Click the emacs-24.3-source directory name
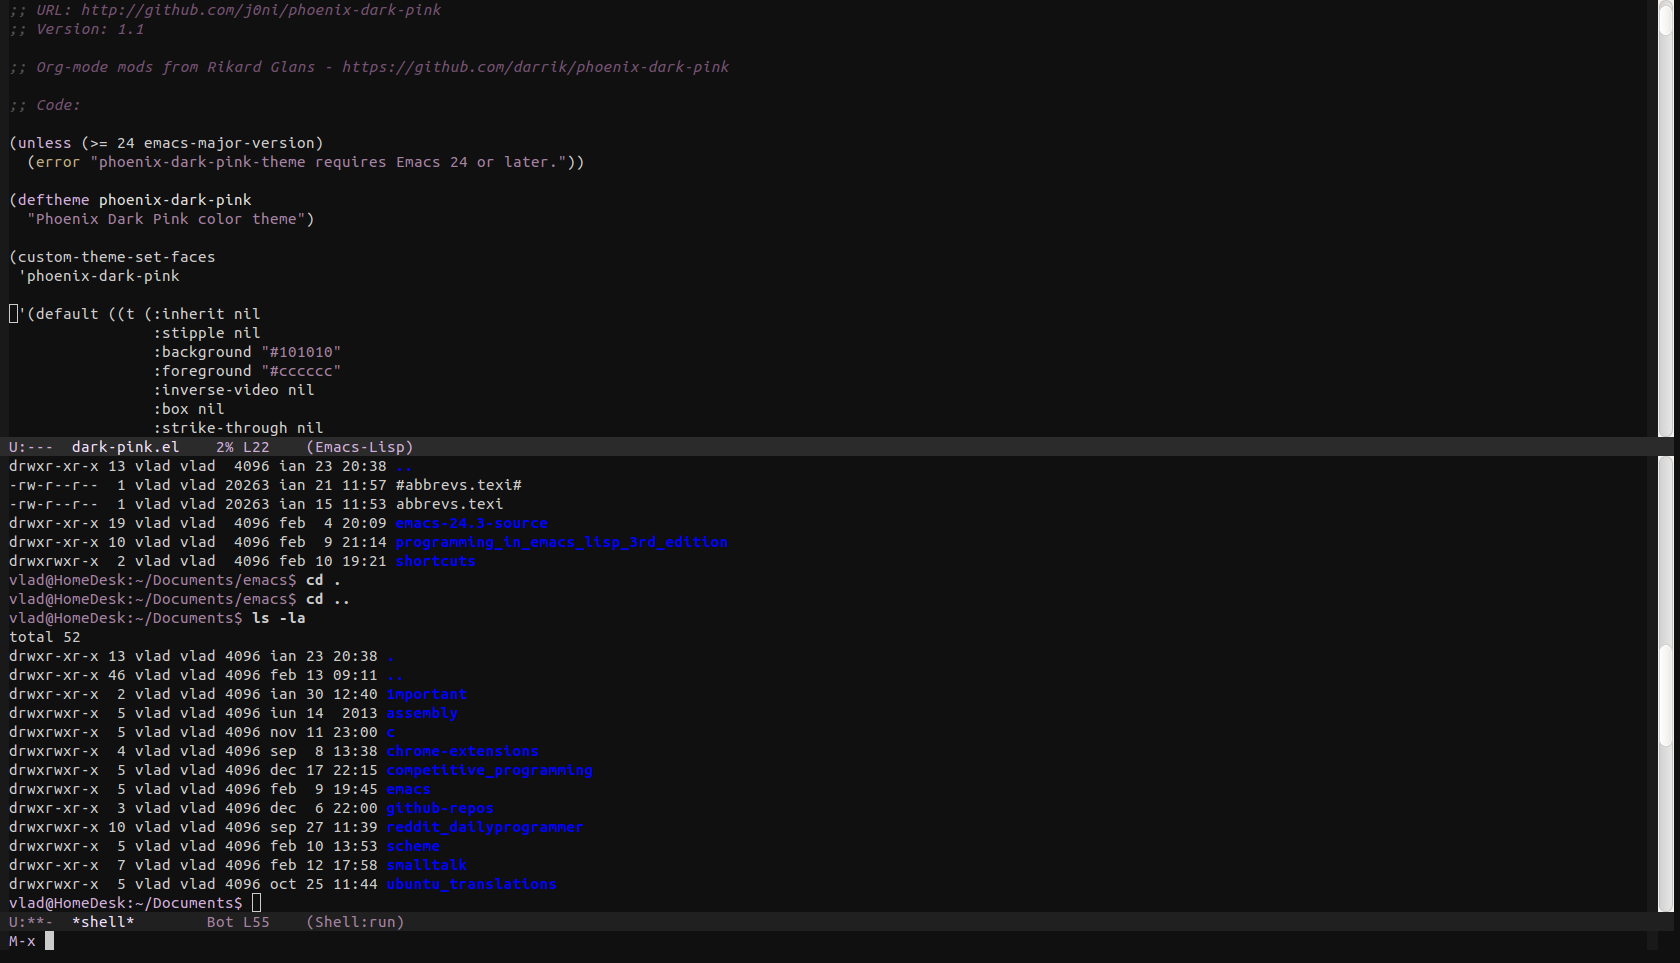 tap(471, 523)
